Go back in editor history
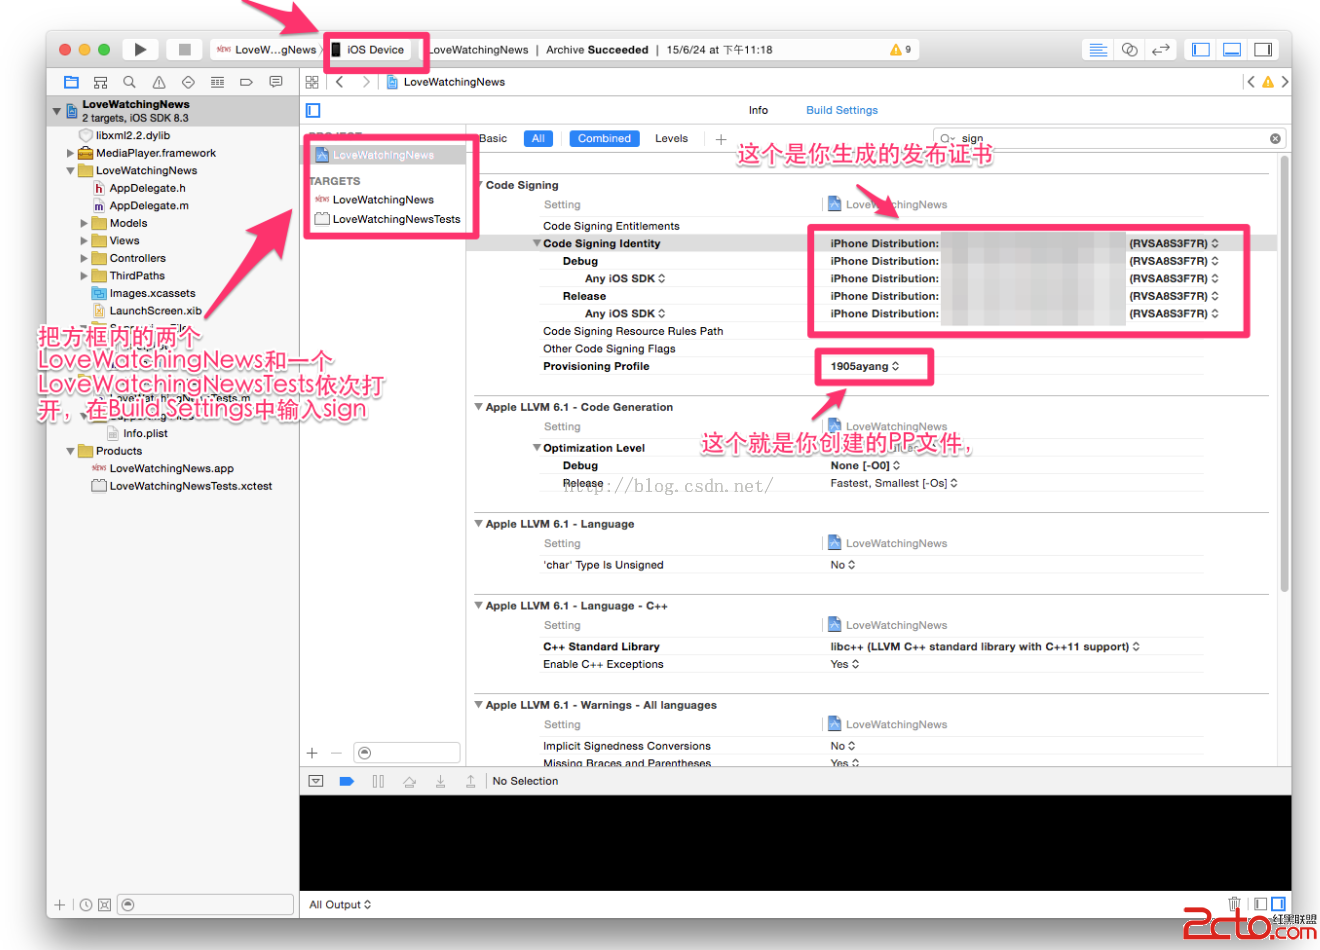 tap(340, 82)
